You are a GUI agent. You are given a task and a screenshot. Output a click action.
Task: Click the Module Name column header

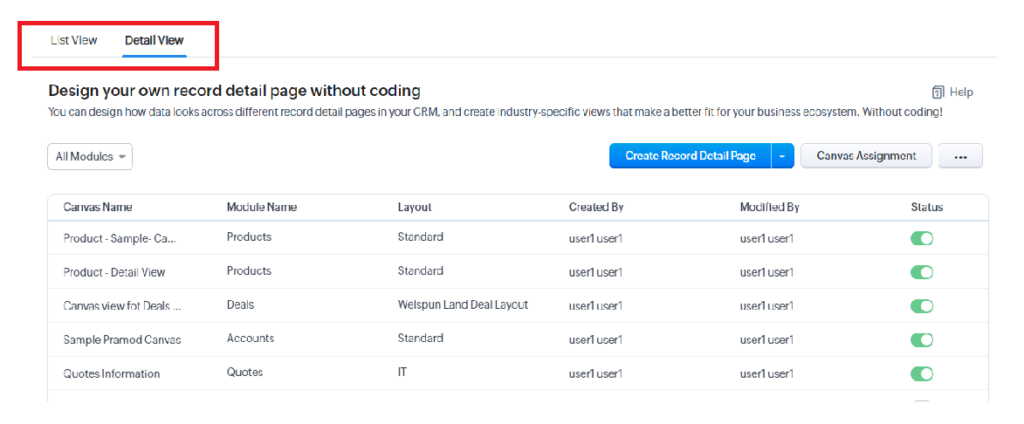pyautogui.click(x=262, y=207)
